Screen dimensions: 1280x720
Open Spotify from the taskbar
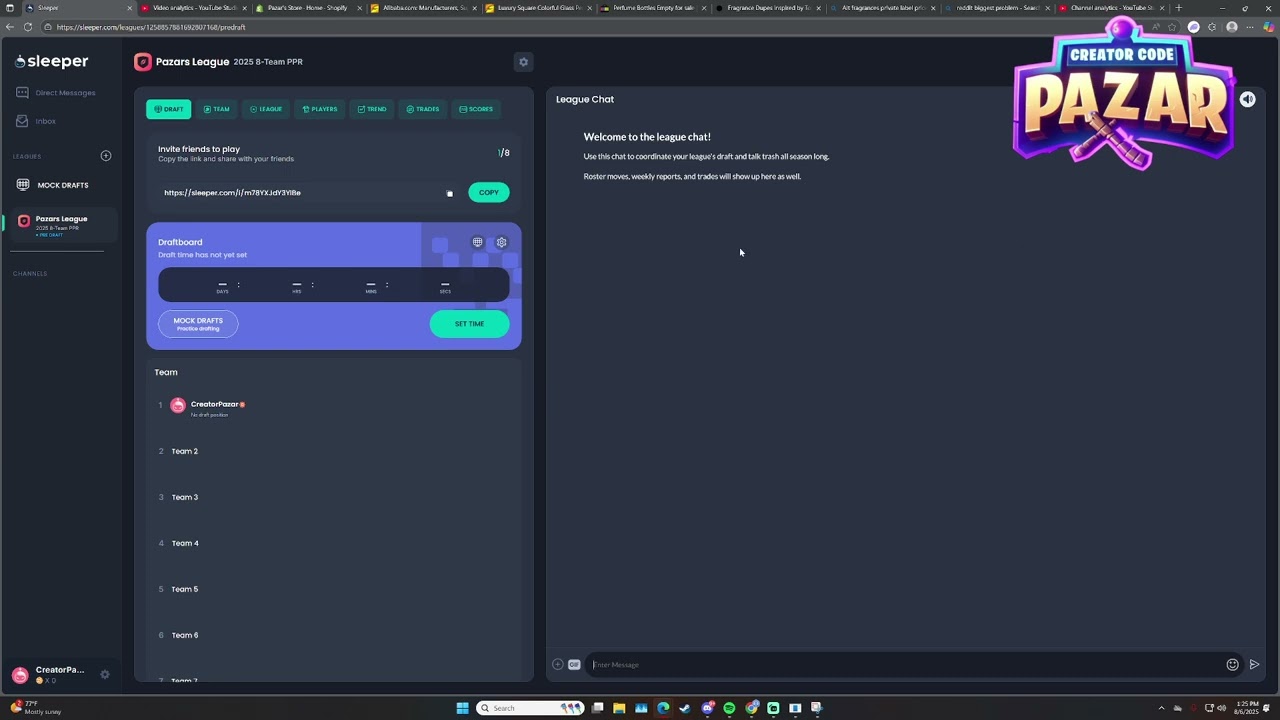[729, 708]
